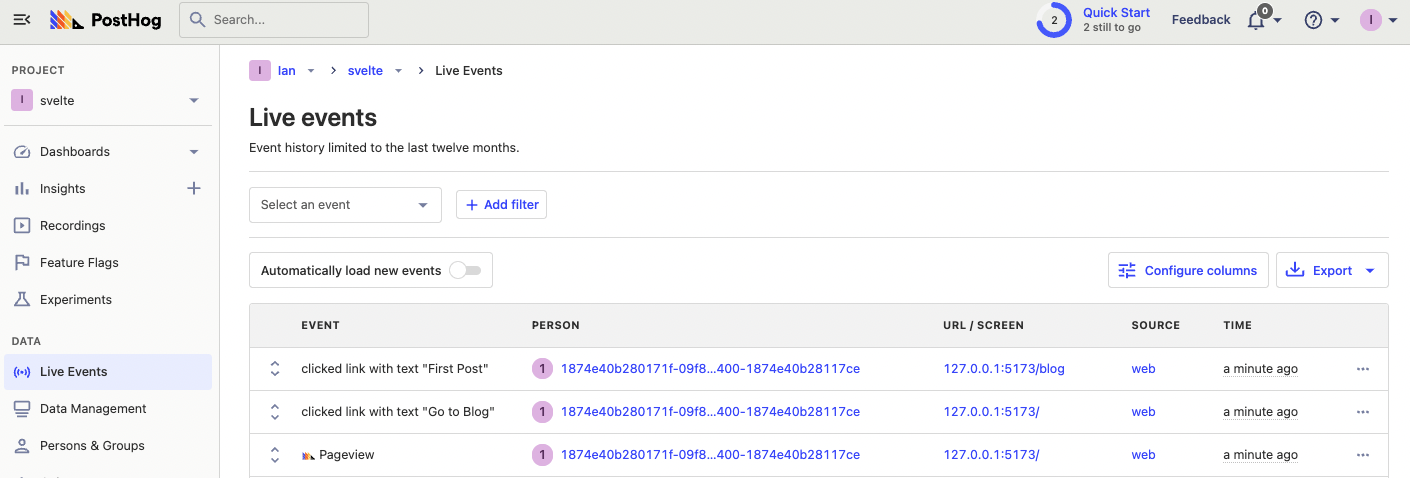Toggle Automatically load new events switch
The image size is (1410, 478).
(x=465, y=270)
